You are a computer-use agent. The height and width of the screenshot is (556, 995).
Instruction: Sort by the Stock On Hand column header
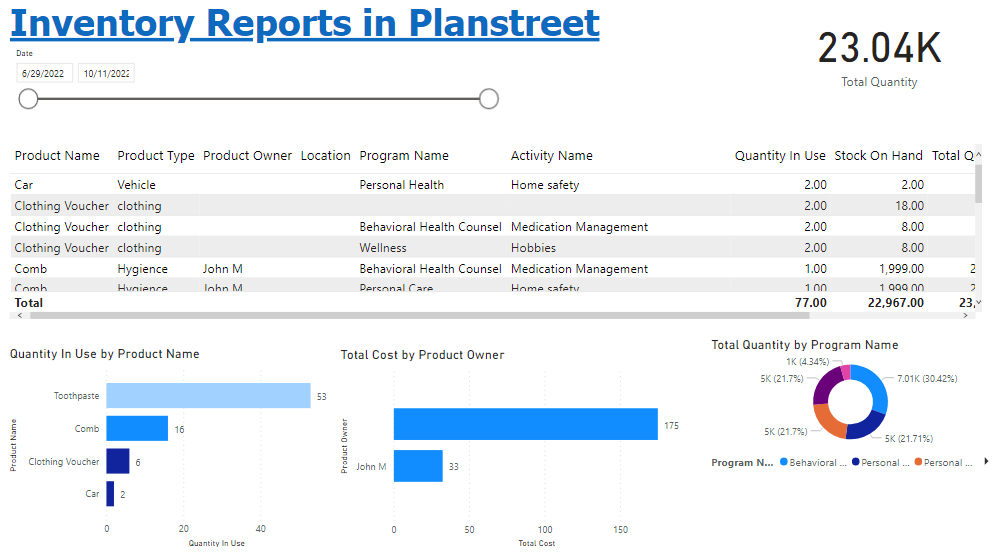pyautogui.click(x=878, y=156)
